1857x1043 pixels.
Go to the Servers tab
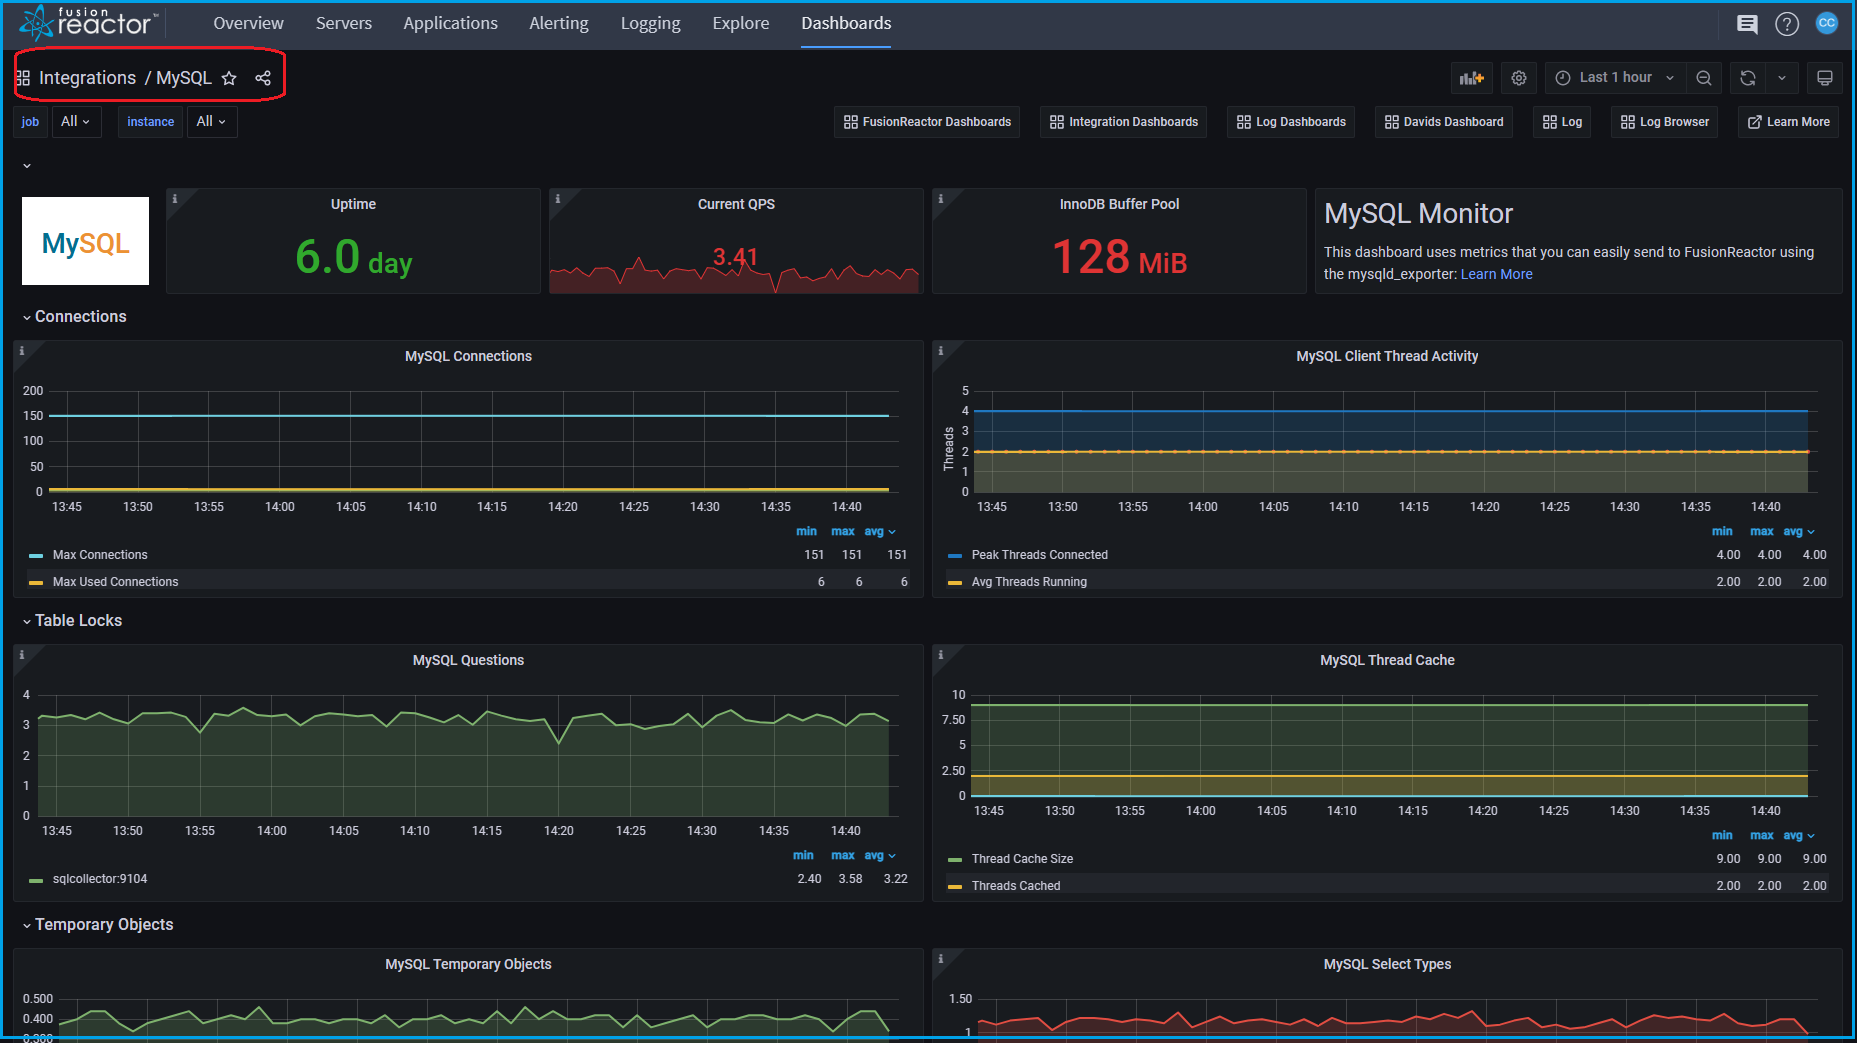[344, 23]
